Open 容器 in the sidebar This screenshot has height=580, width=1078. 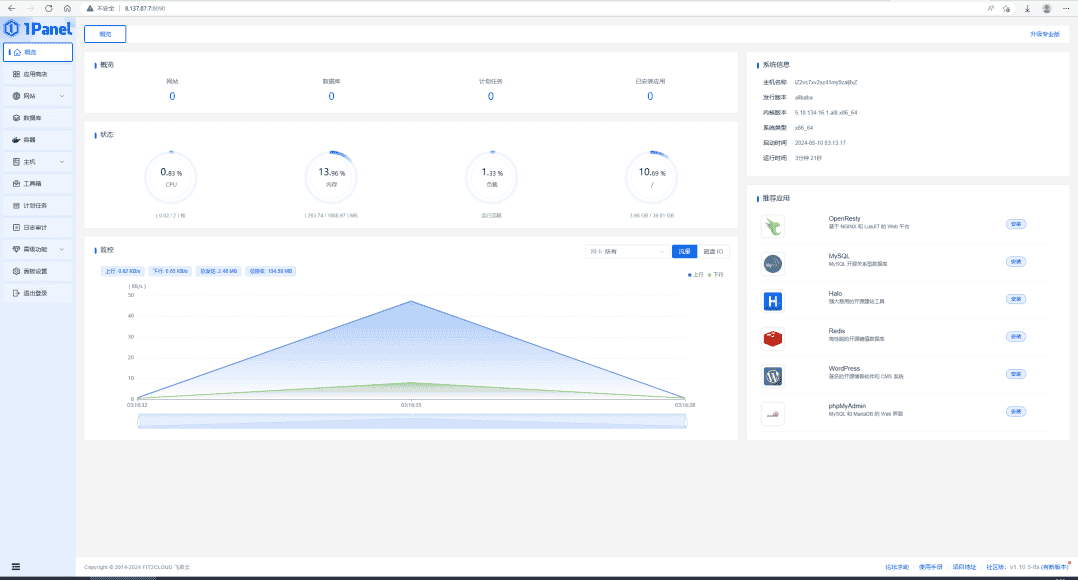coord(38,140)
